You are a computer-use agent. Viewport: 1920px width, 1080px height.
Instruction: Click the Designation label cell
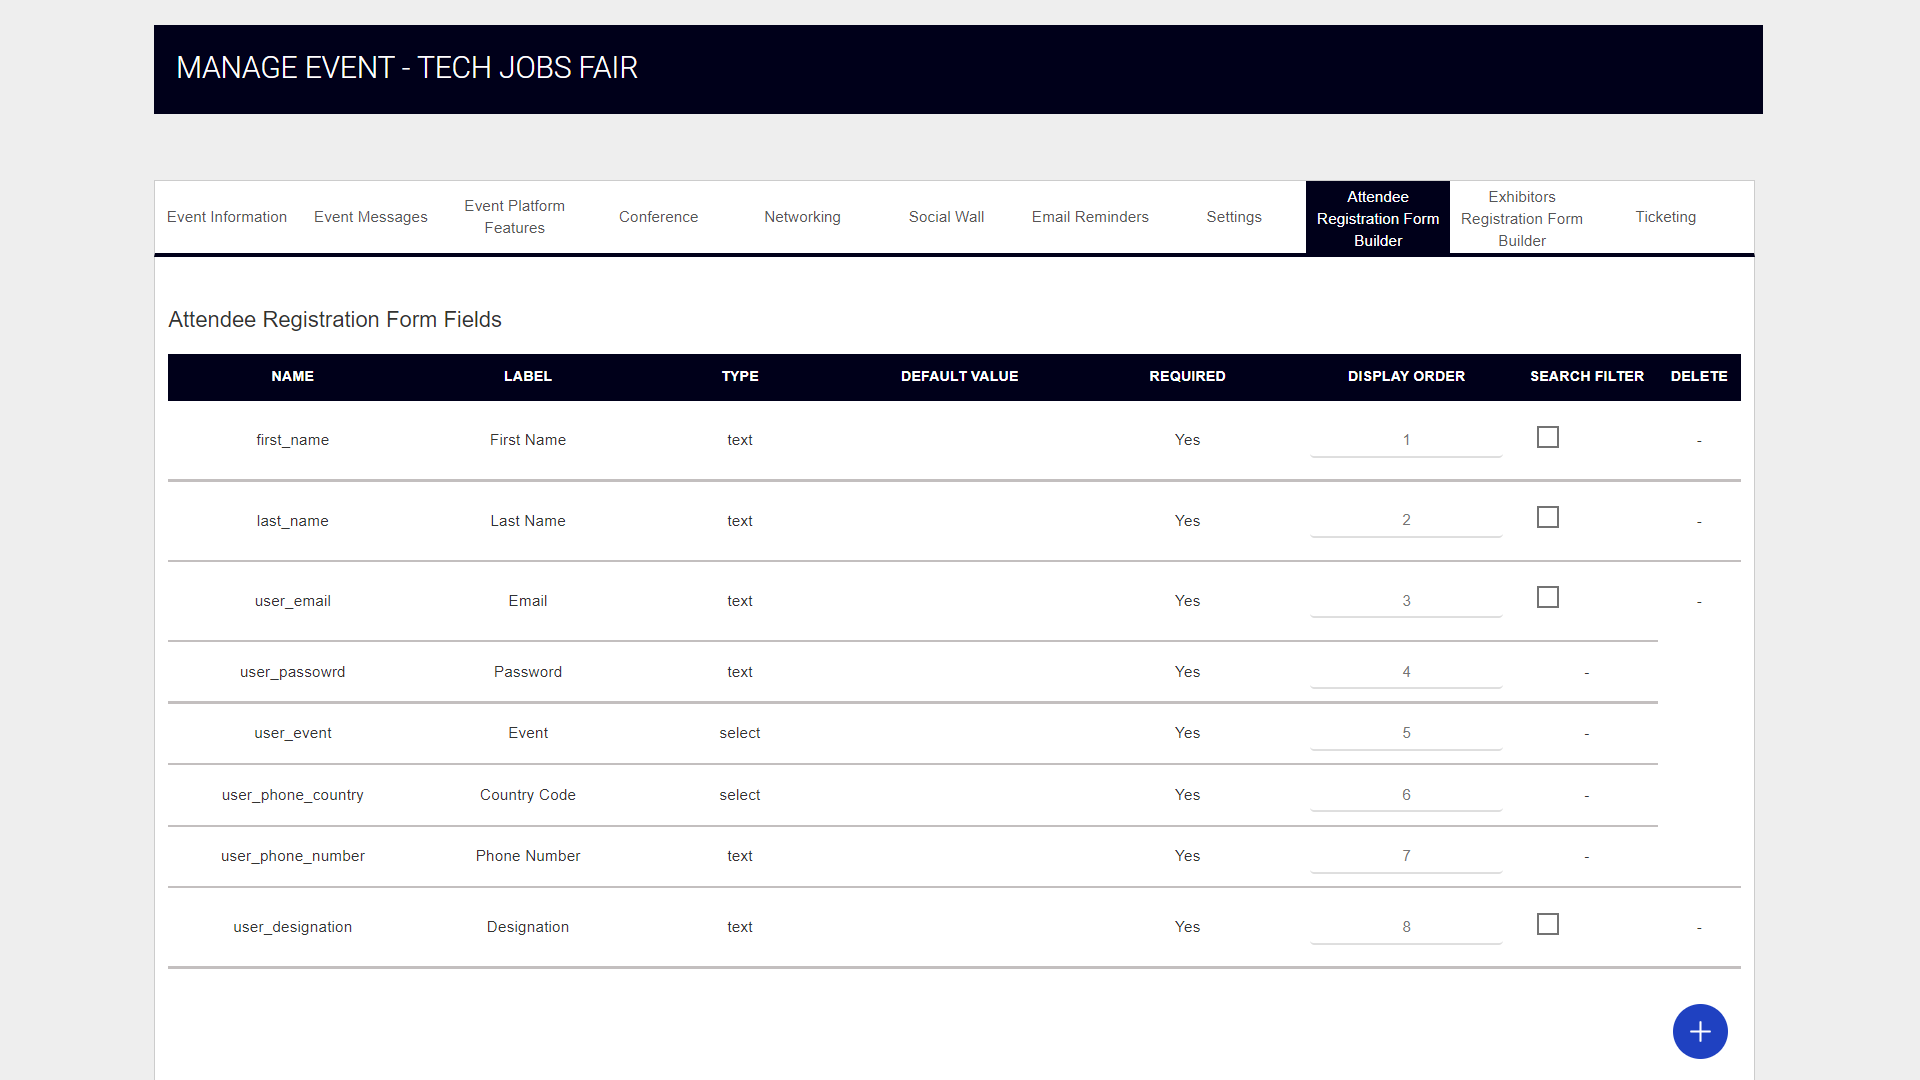pos(528,927)
